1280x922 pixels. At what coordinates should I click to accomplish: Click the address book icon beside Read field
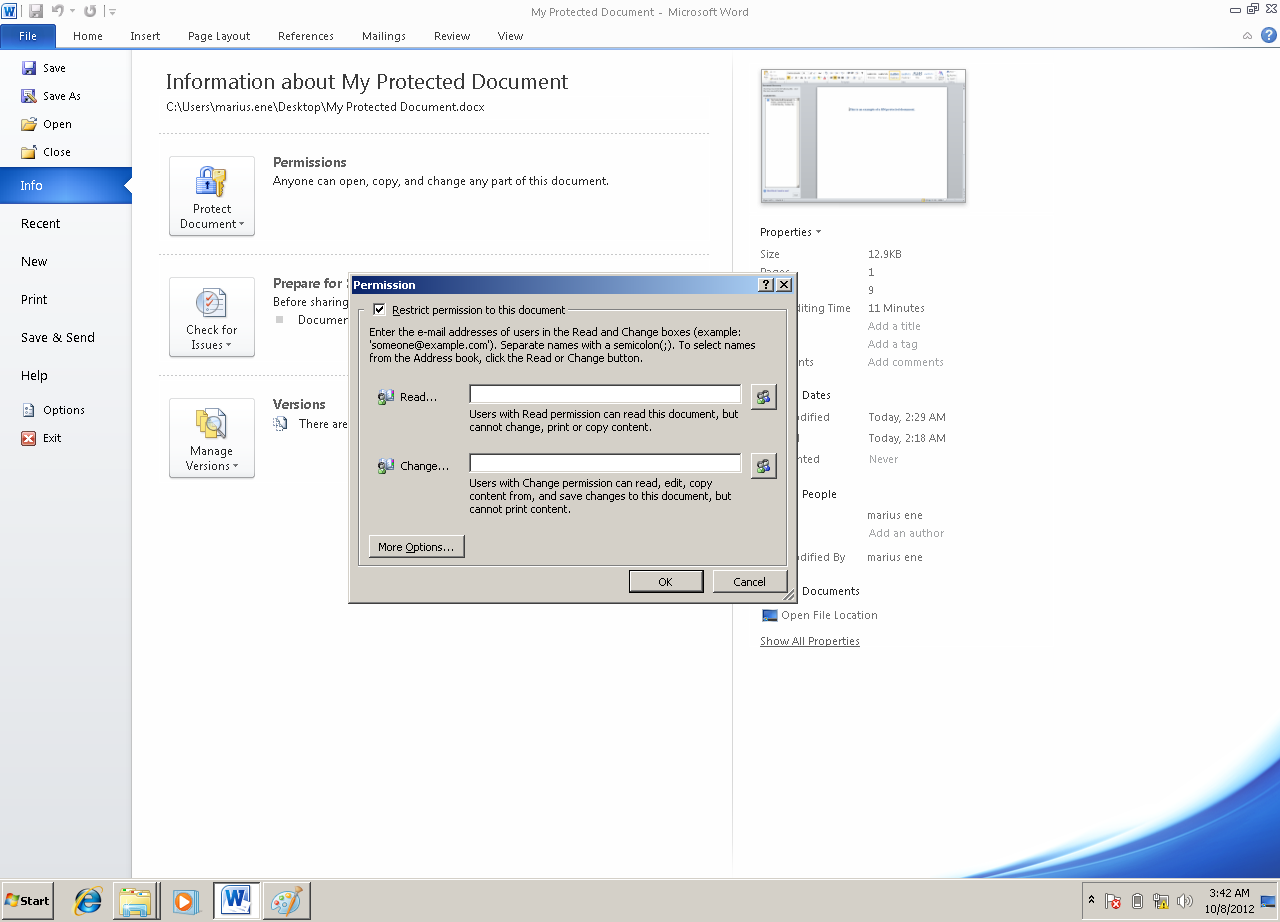pos(763,397)
